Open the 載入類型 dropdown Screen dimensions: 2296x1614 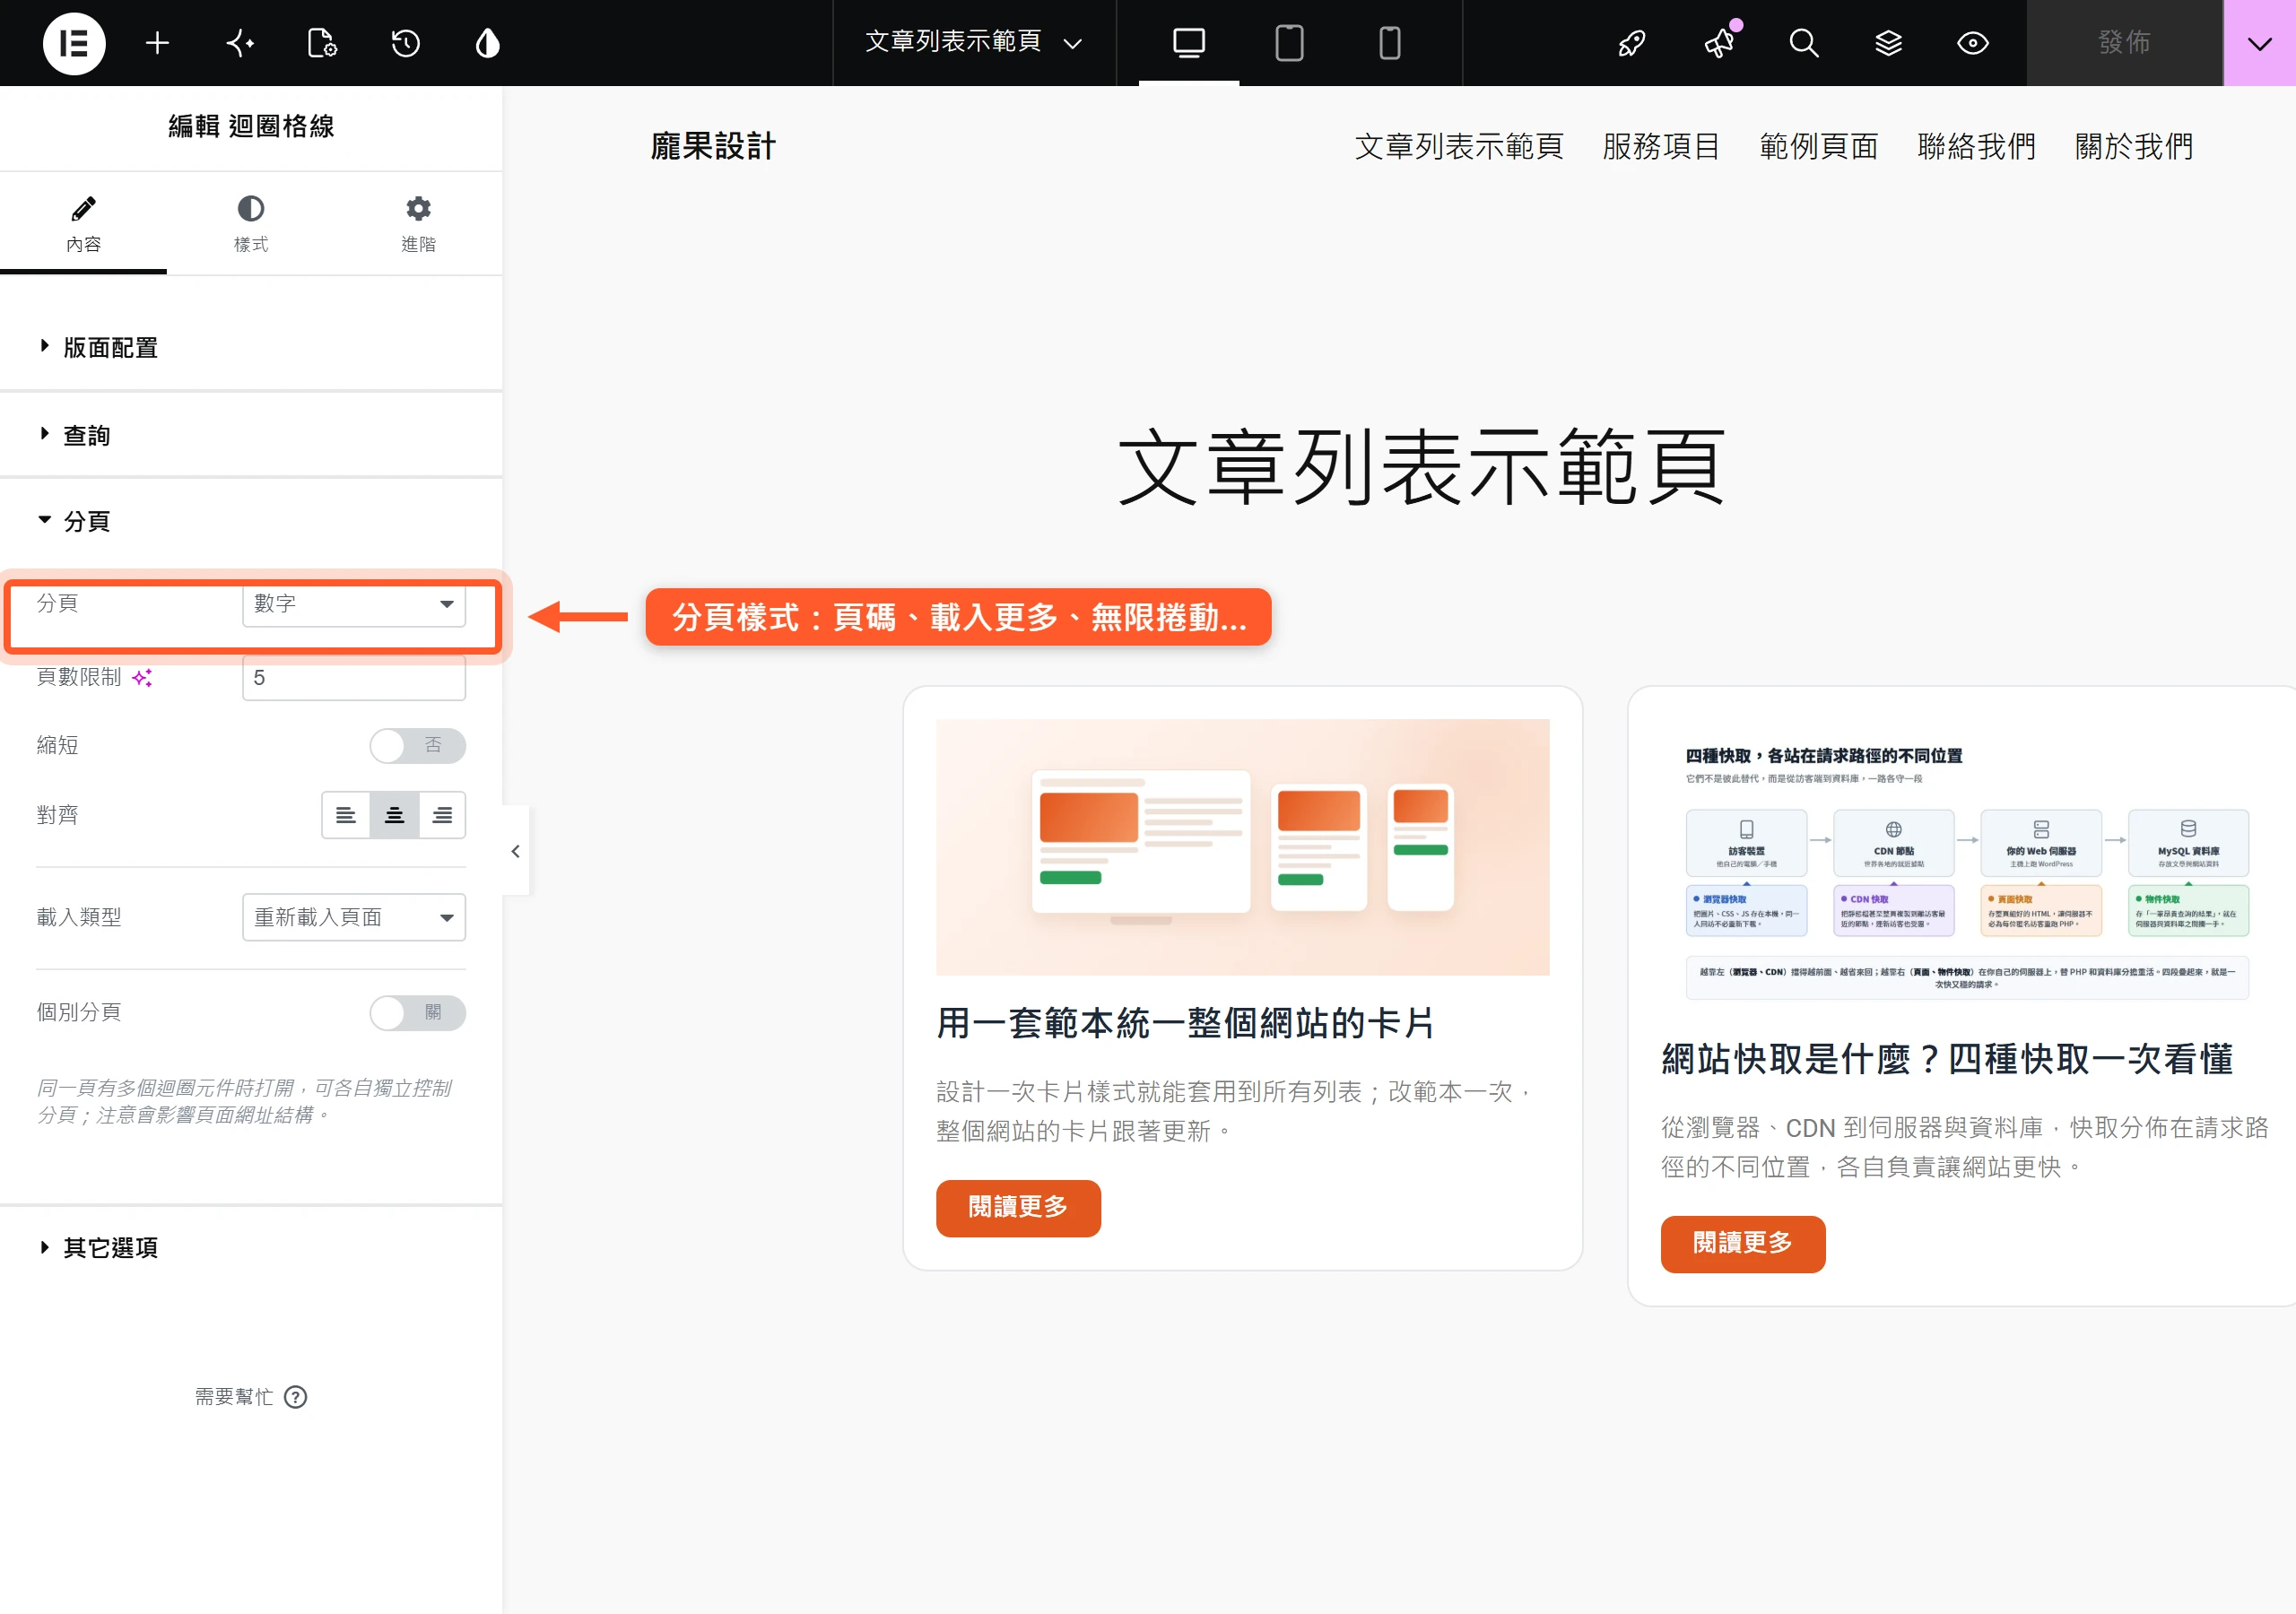[354, 917]
